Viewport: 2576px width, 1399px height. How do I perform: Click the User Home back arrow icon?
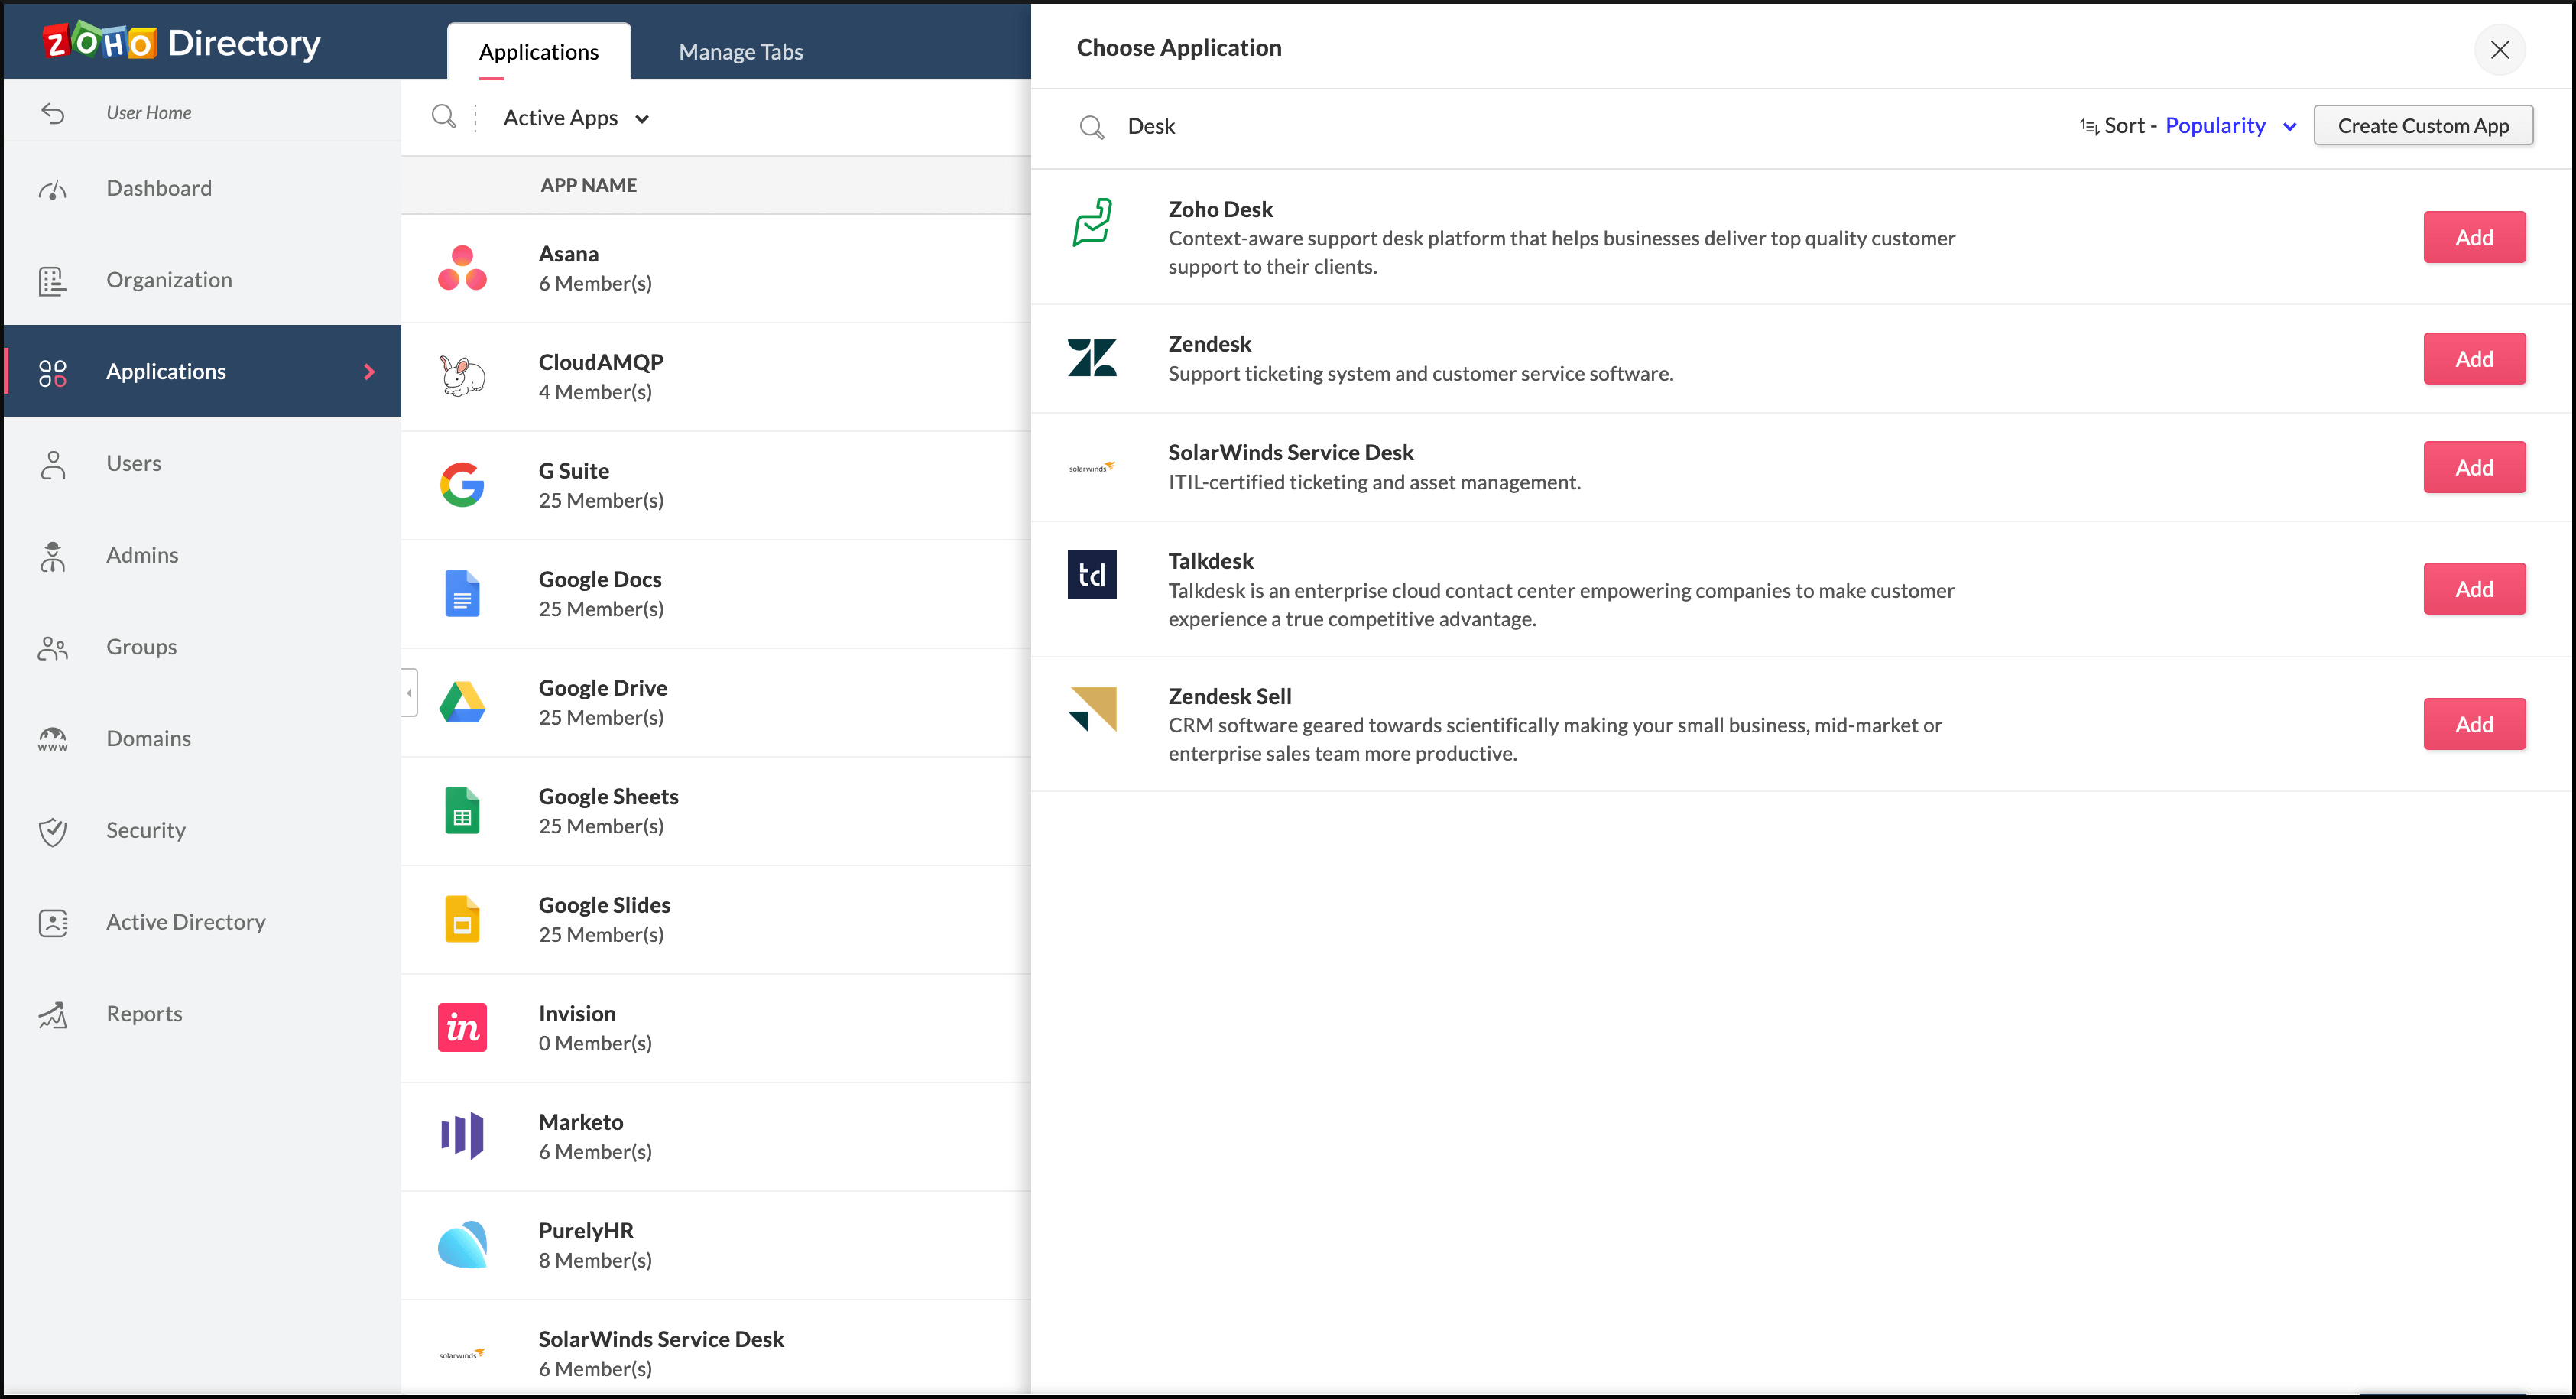[53, 113]
